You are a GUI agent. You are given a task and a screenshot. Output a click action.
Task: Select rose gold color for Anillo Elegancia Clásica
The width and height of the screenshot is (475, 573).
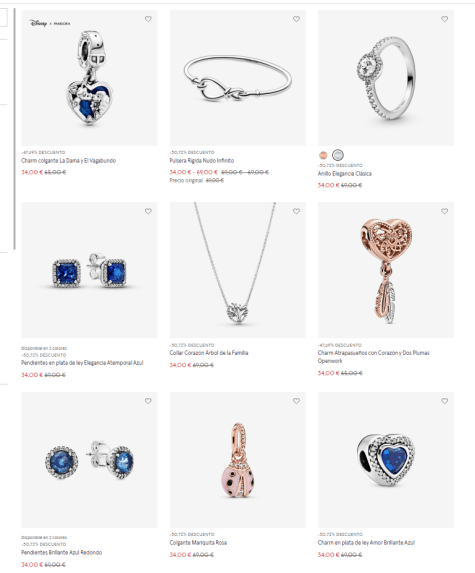(323, 155)
